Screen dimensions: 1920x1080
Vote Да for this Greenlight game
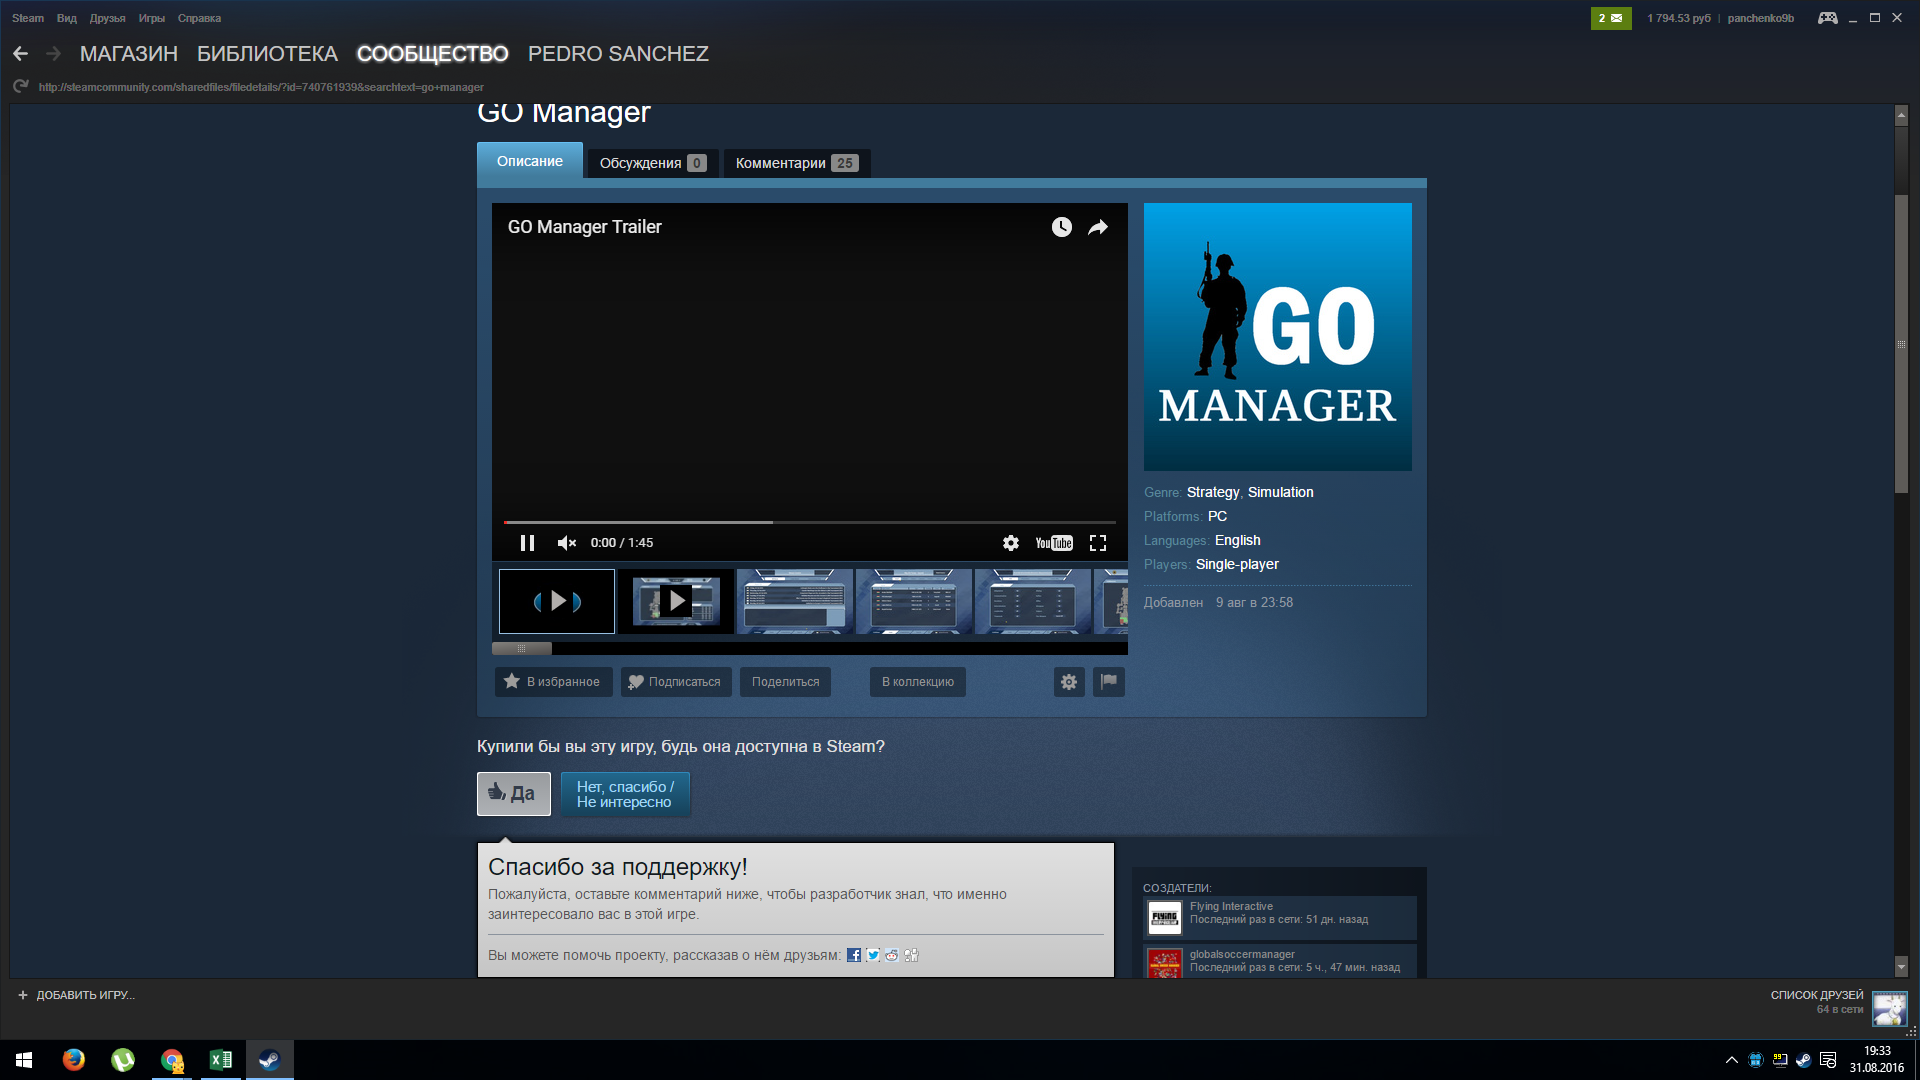point(514,794)
